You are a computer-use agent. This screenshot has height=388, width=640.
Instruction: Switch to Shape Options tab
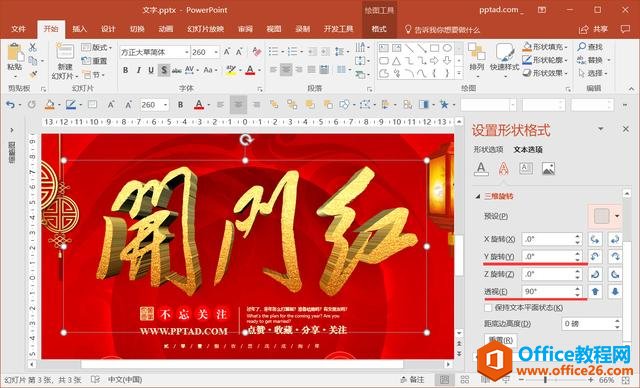(488, 149)
